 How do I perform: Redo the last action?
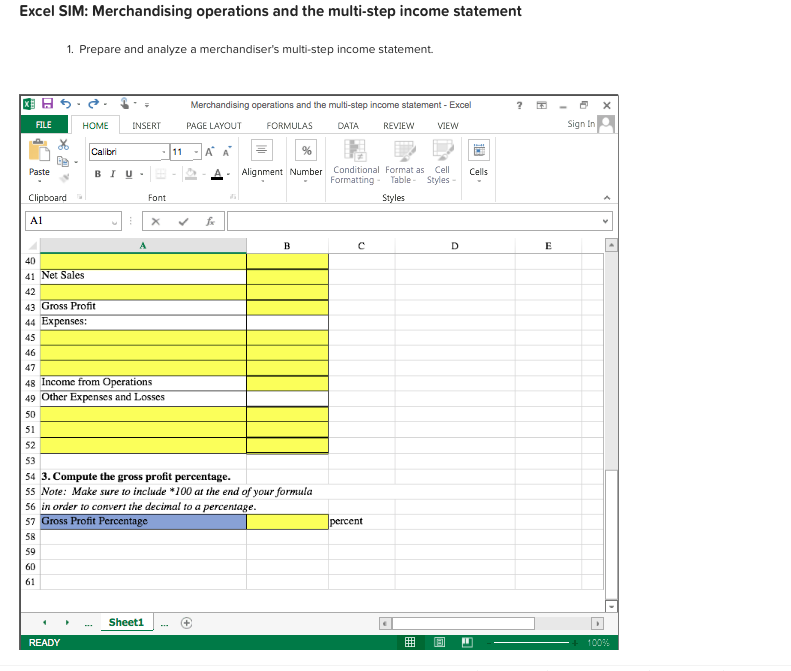[x=93, y=103]
